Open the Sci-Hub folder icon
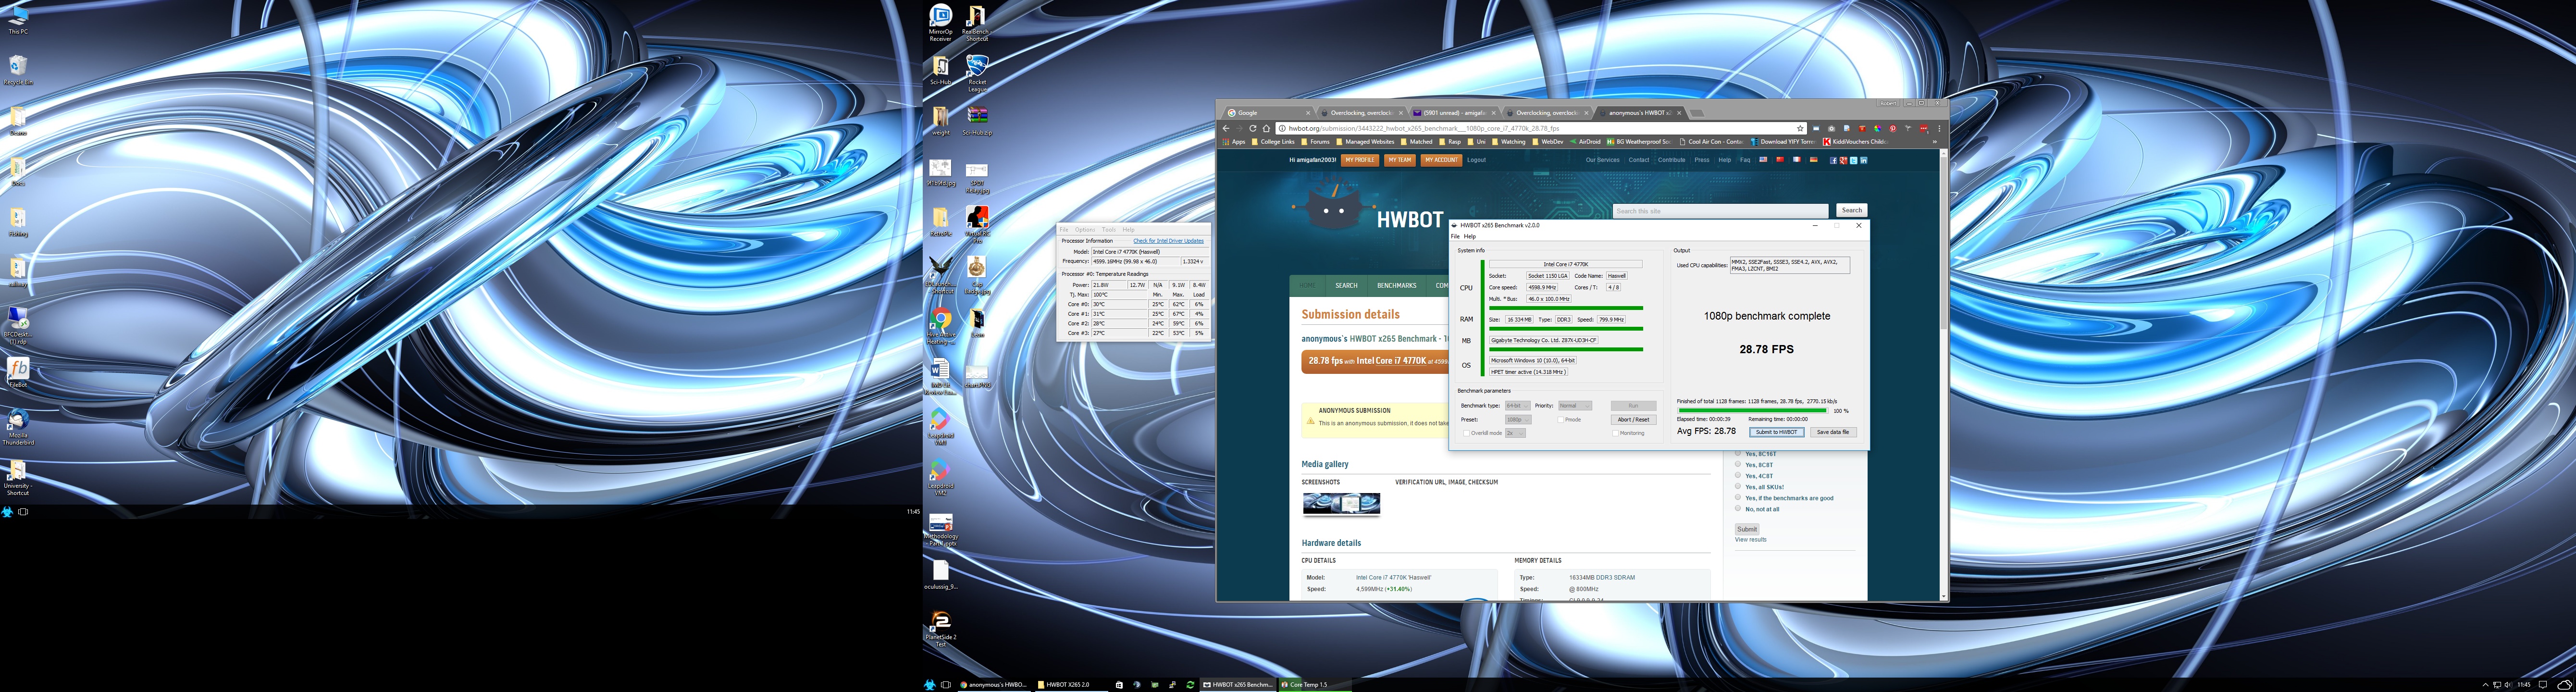This screenshot has height=692, width=2576. 940,68
